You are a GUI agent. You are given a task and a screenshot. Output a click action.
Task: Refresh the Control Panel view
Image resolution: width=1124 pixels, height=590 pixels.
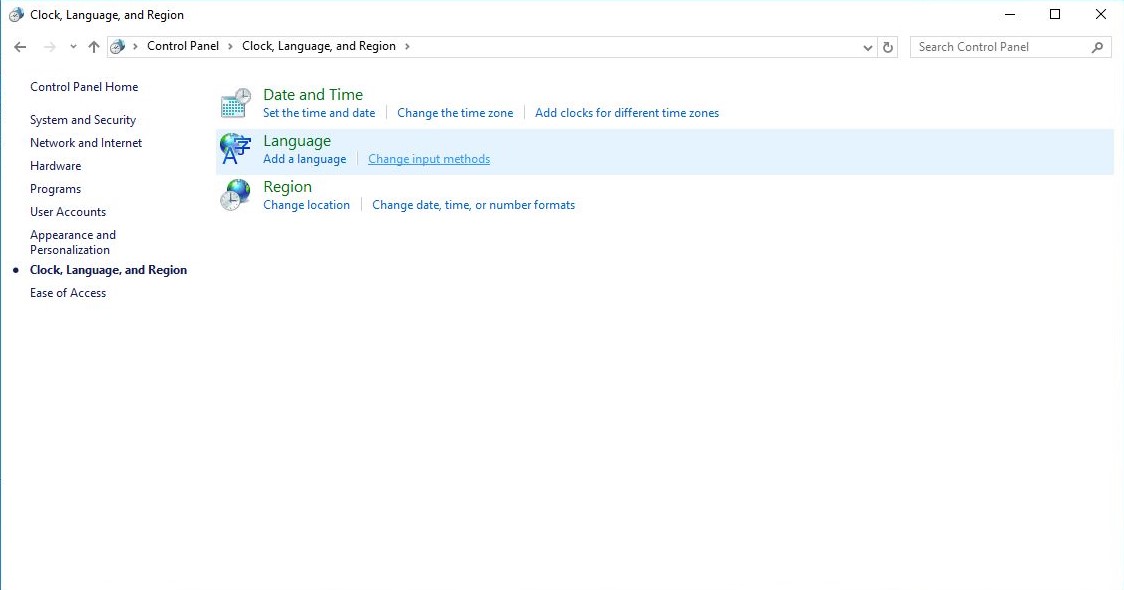pyautogui.click(x=887, y=47)
